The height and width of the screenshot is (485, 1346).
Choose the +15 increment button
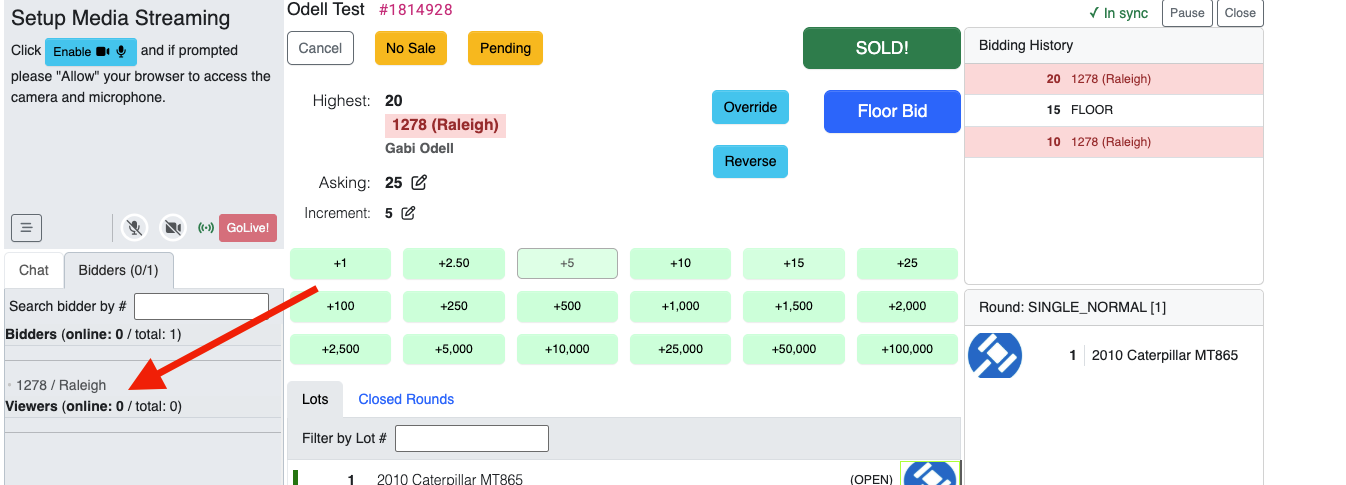(x=794, y=264)
